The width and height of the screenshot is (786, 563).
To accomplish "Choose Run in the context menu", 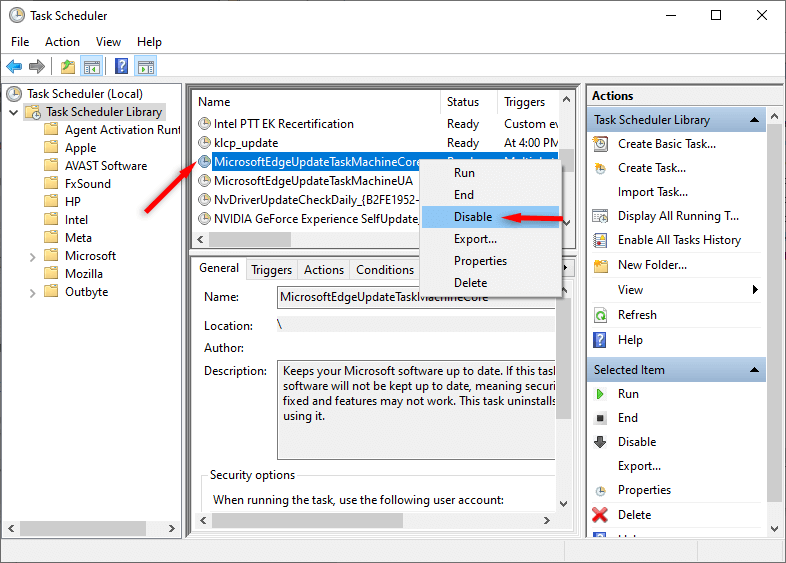I will point(490,173).
